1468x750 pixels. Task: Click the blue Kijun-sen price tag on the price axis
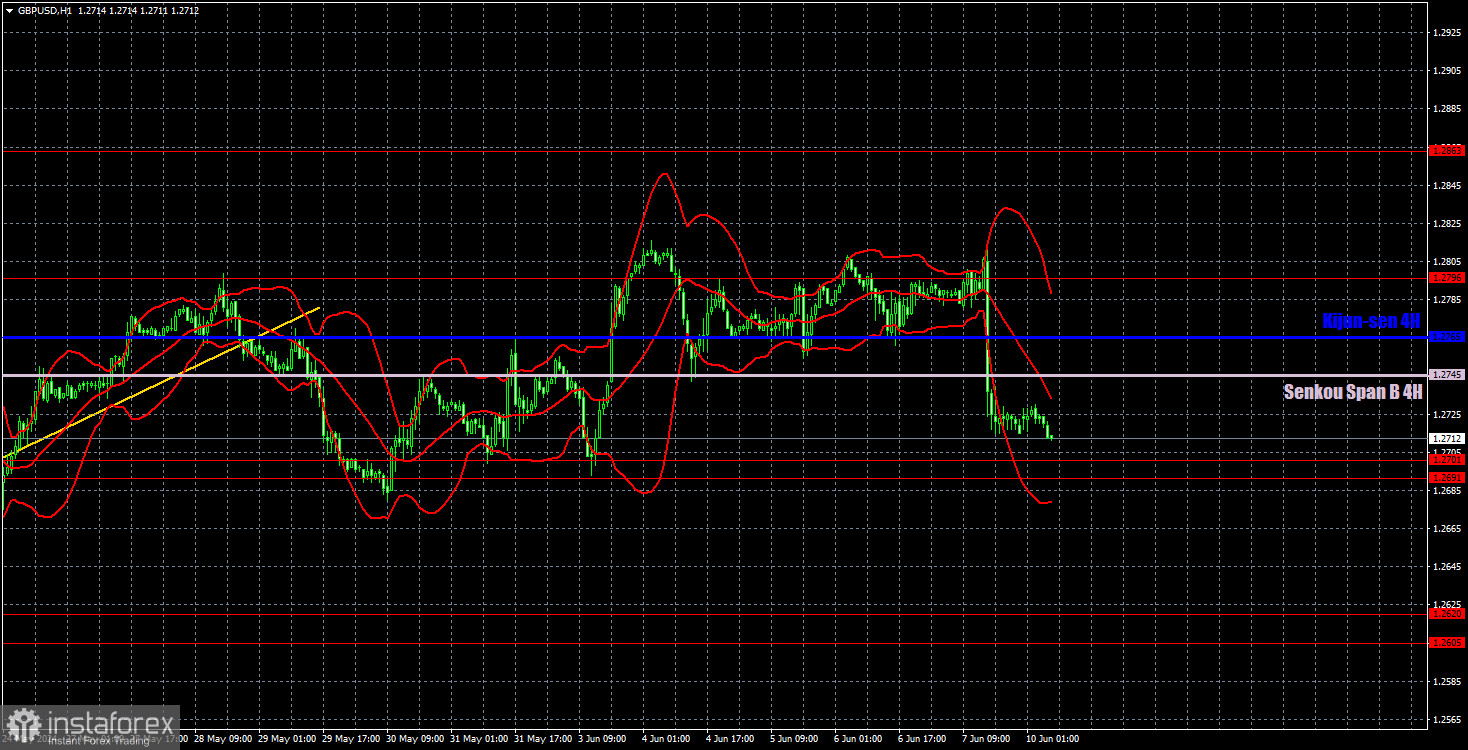tap(1447, 337)
